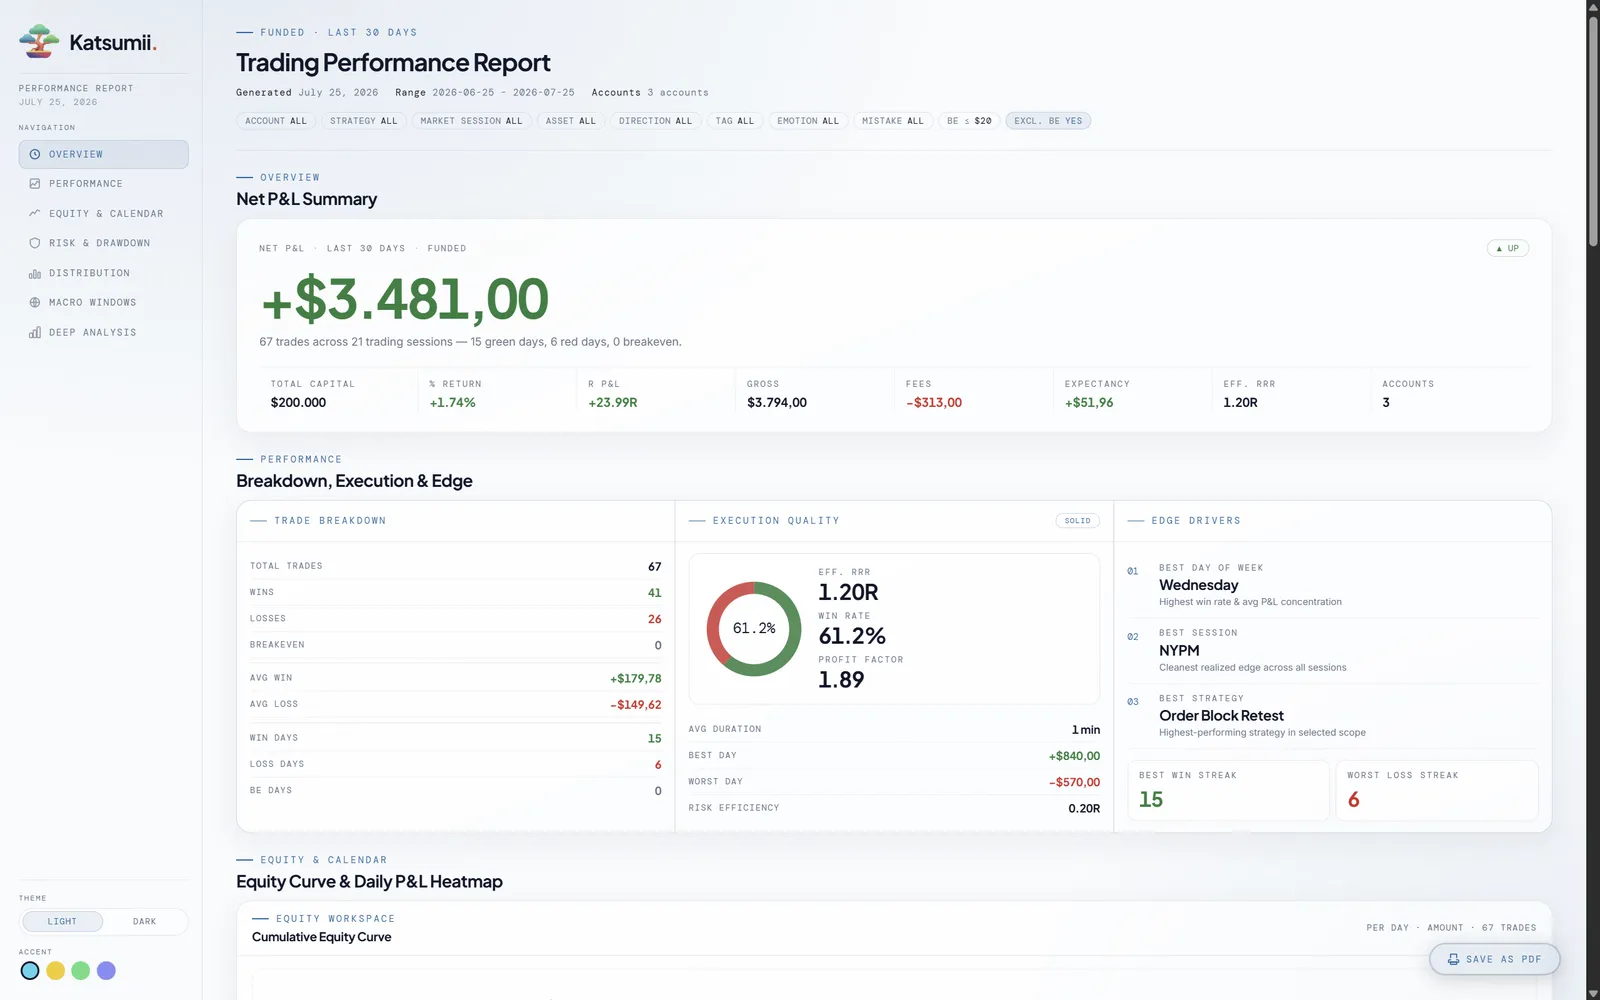Screen dimensions: 1600x1000
Task: Click the Save as PDF button
Action: click(x=1494, y=959)
